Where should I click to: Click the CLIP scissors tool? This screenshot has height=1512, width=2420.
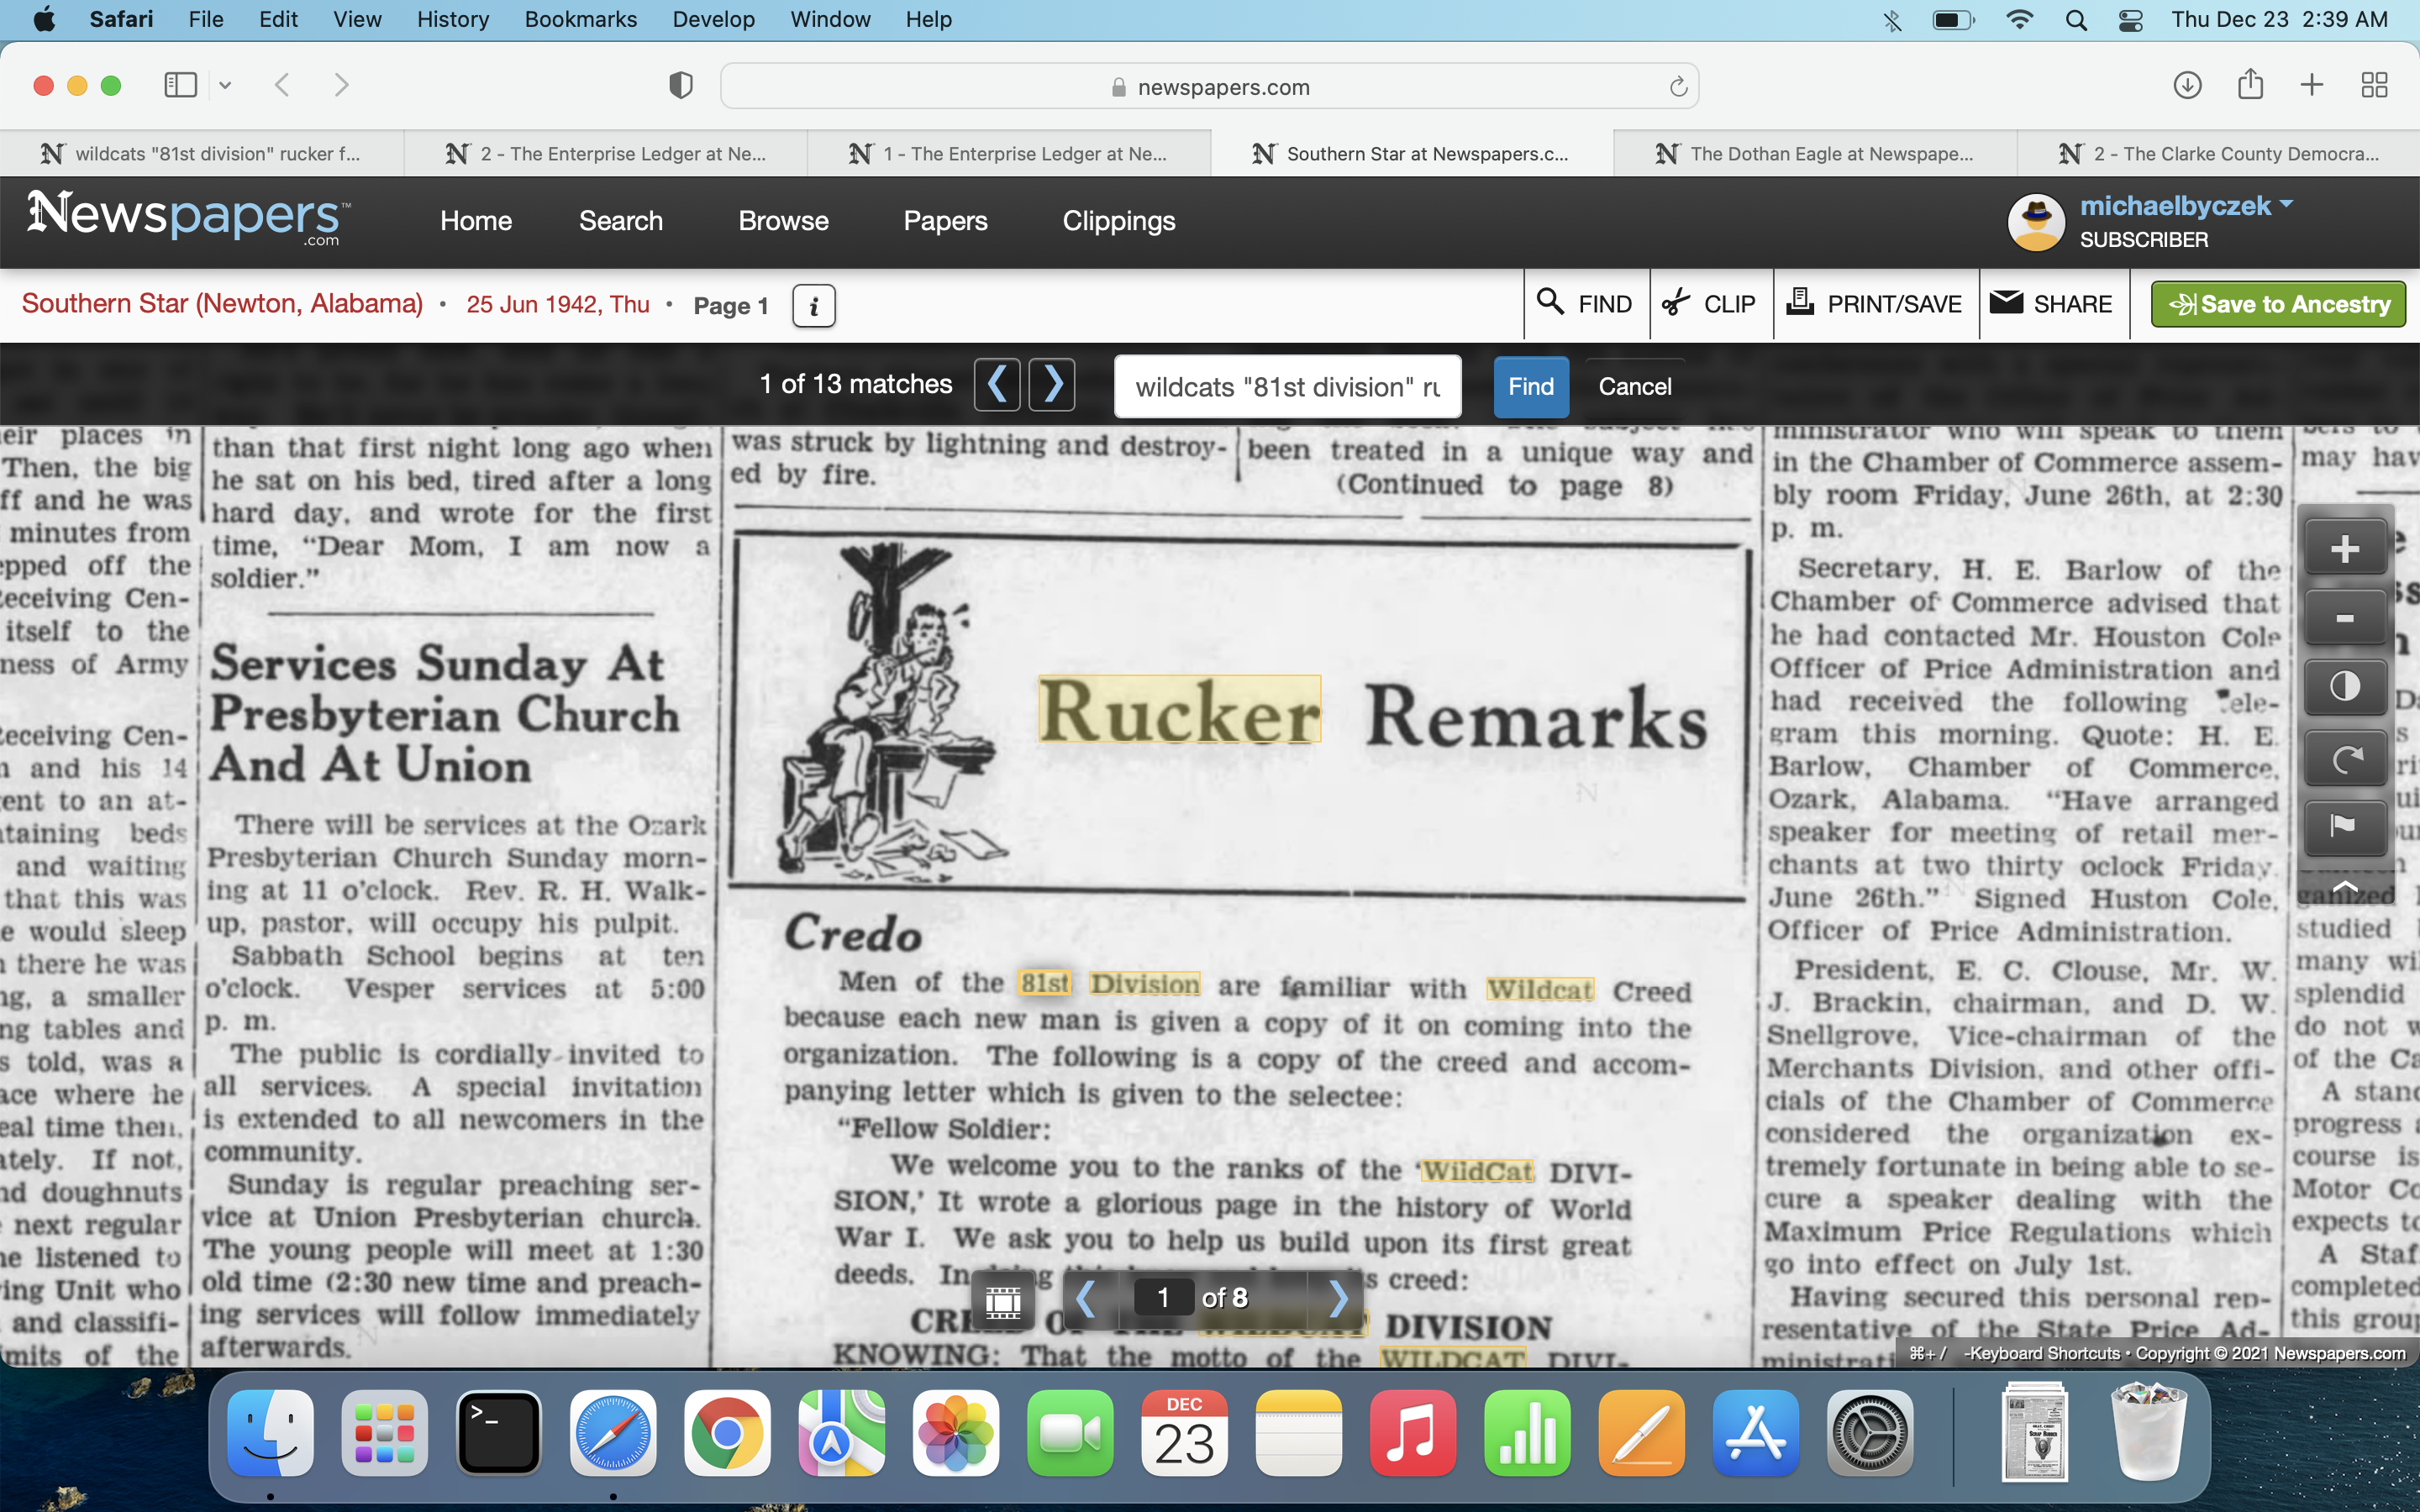[x=1709, y=304]
